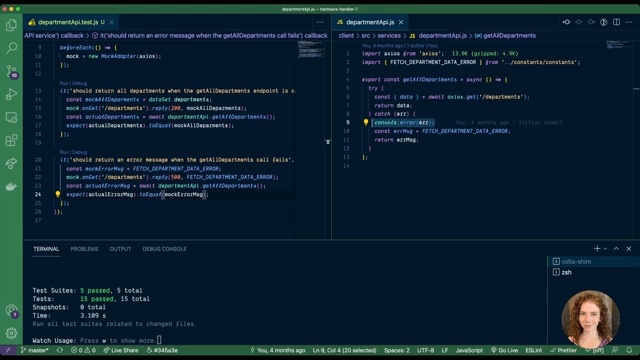Open errors and warnings count in status bar

[x=83, y=350]
